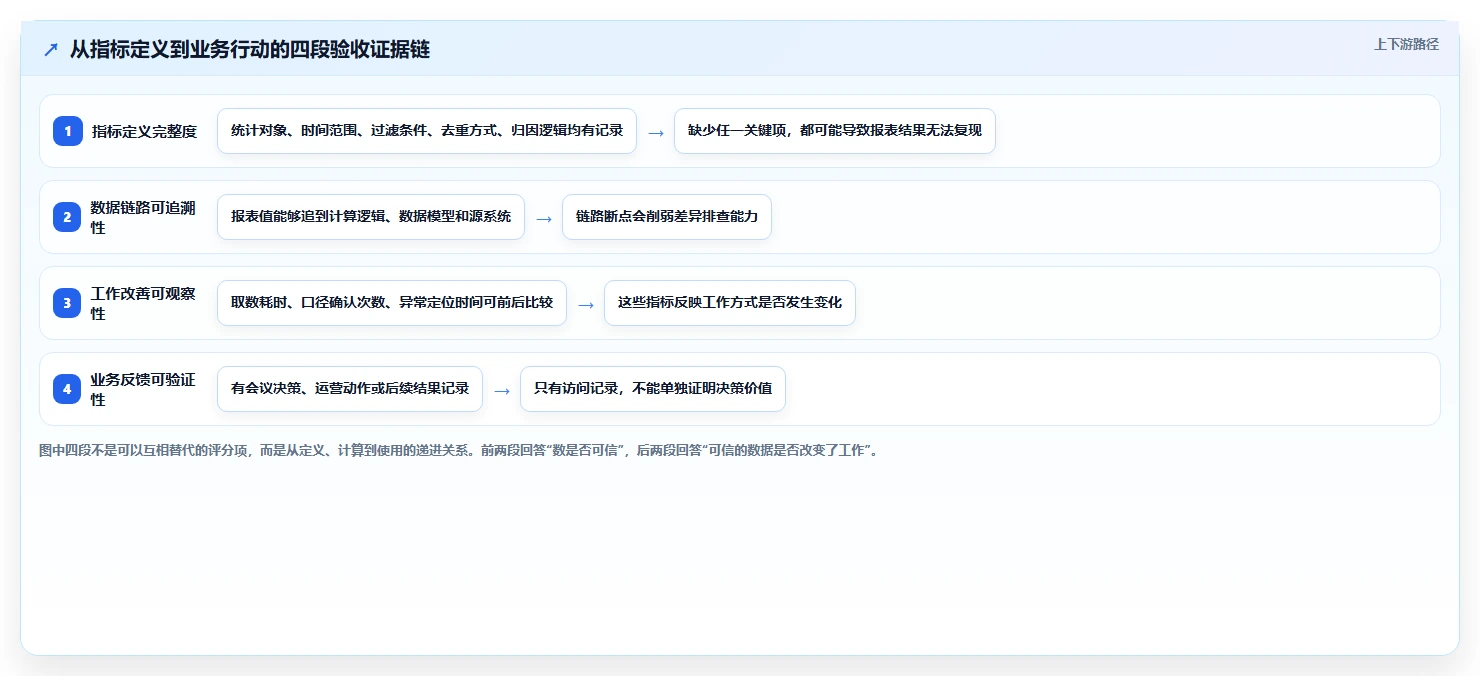Image resolution: width=1480 pixels, height=676 pixels.
Task: Click the blue step number 2 badge
Action: [x=68, y=217]
